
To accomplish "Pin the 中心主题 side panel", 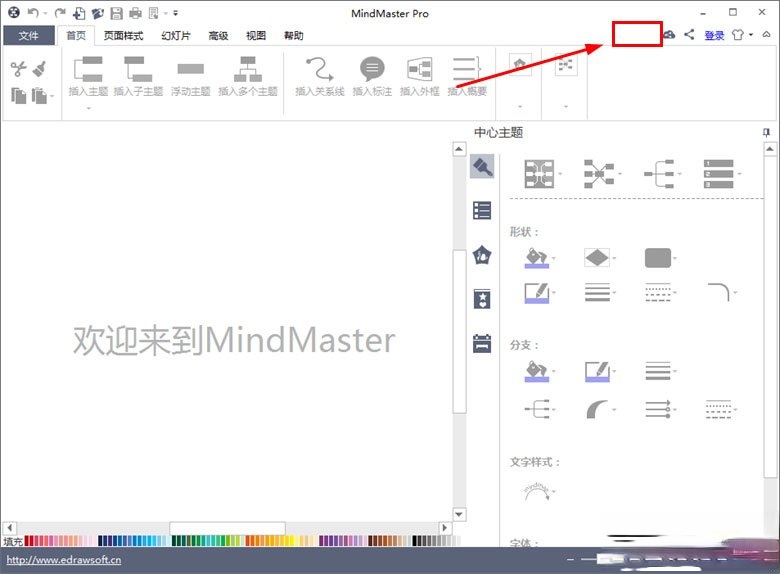I will (x=767, y=132).
